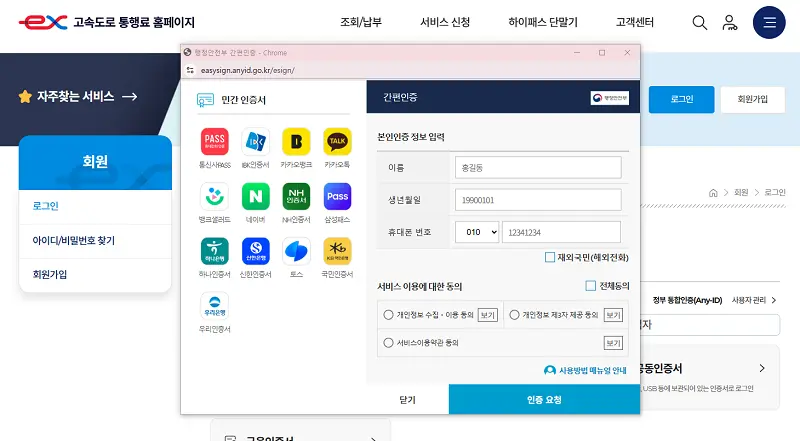Select the PASS carrier certificate icon

tap(215, 141)
